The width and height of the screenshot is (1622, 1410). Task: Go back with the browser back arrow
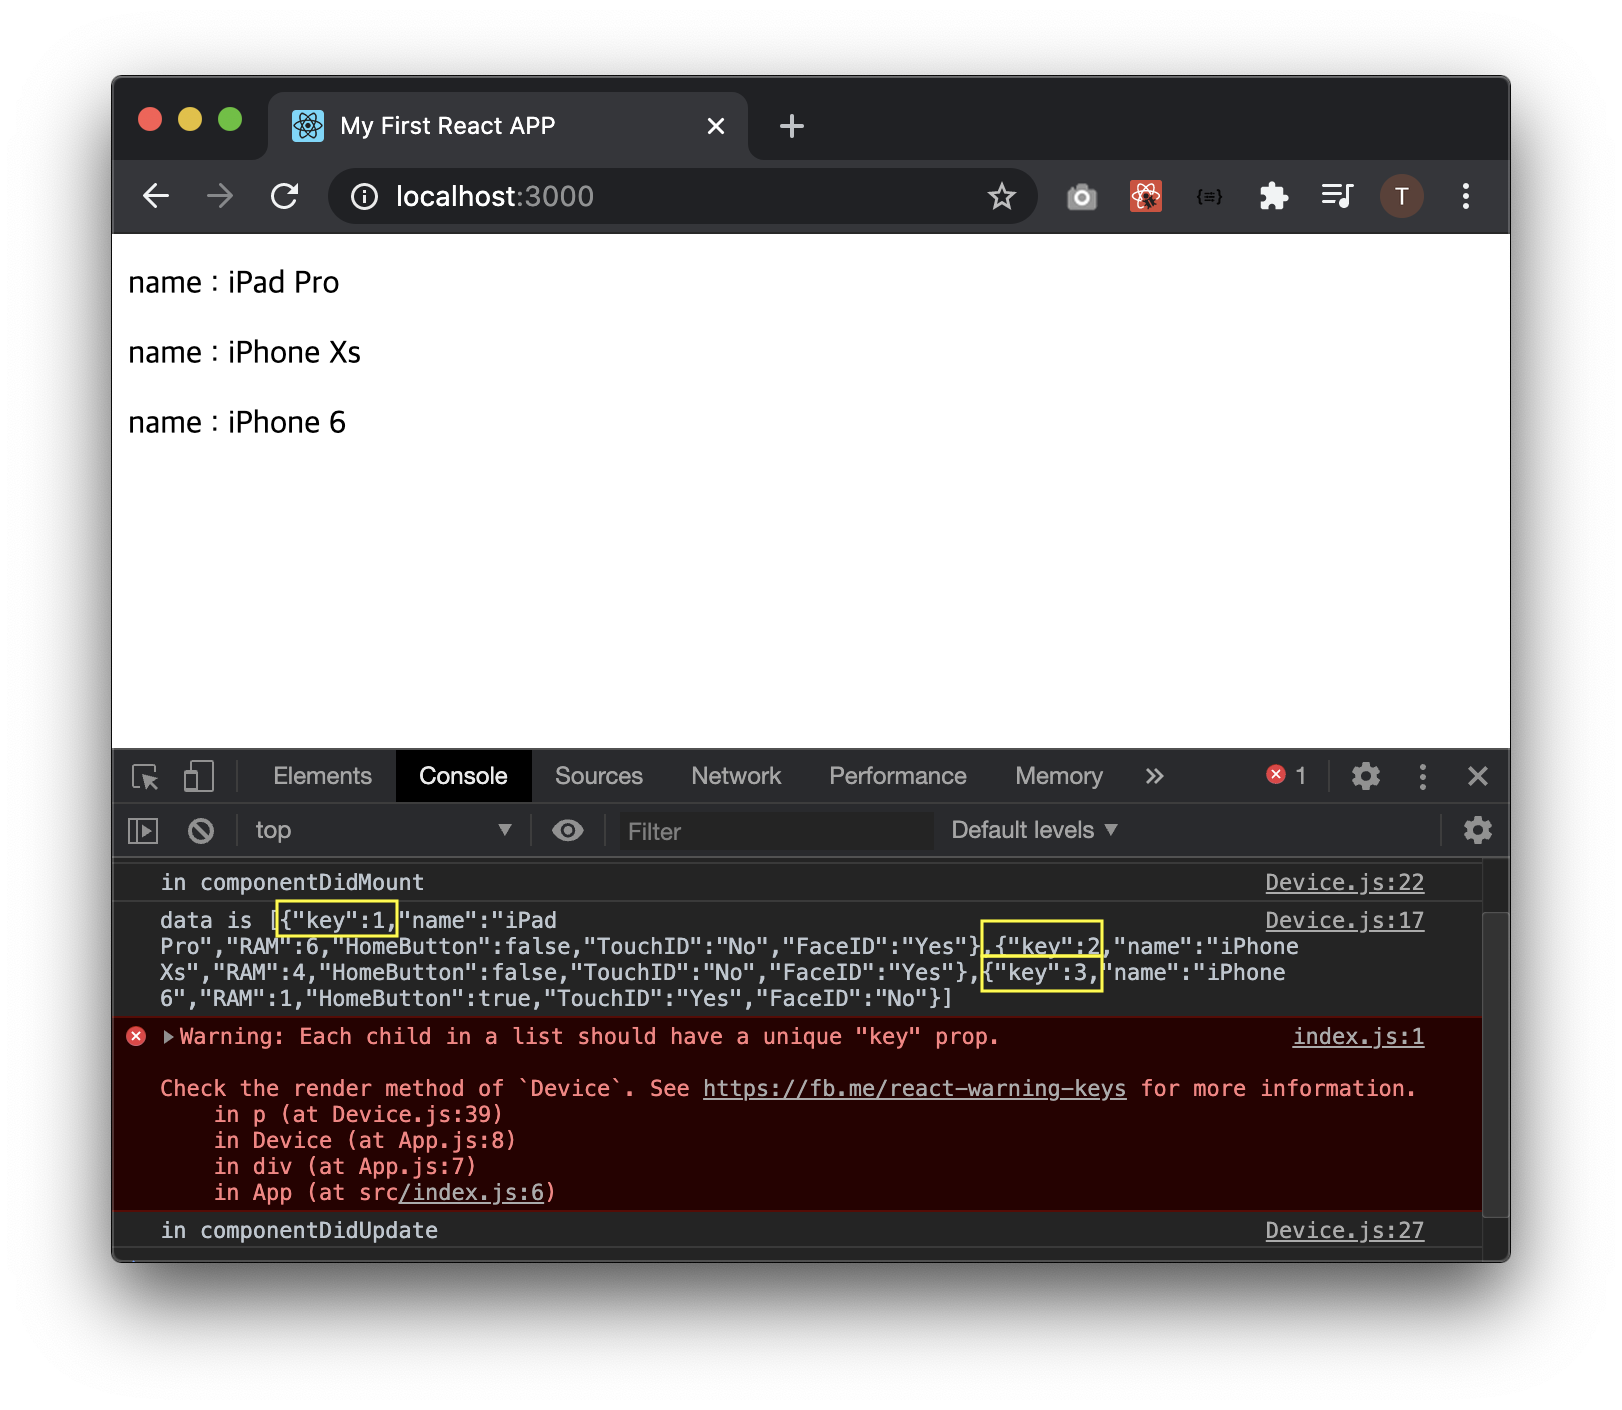[x=156, y=196]
